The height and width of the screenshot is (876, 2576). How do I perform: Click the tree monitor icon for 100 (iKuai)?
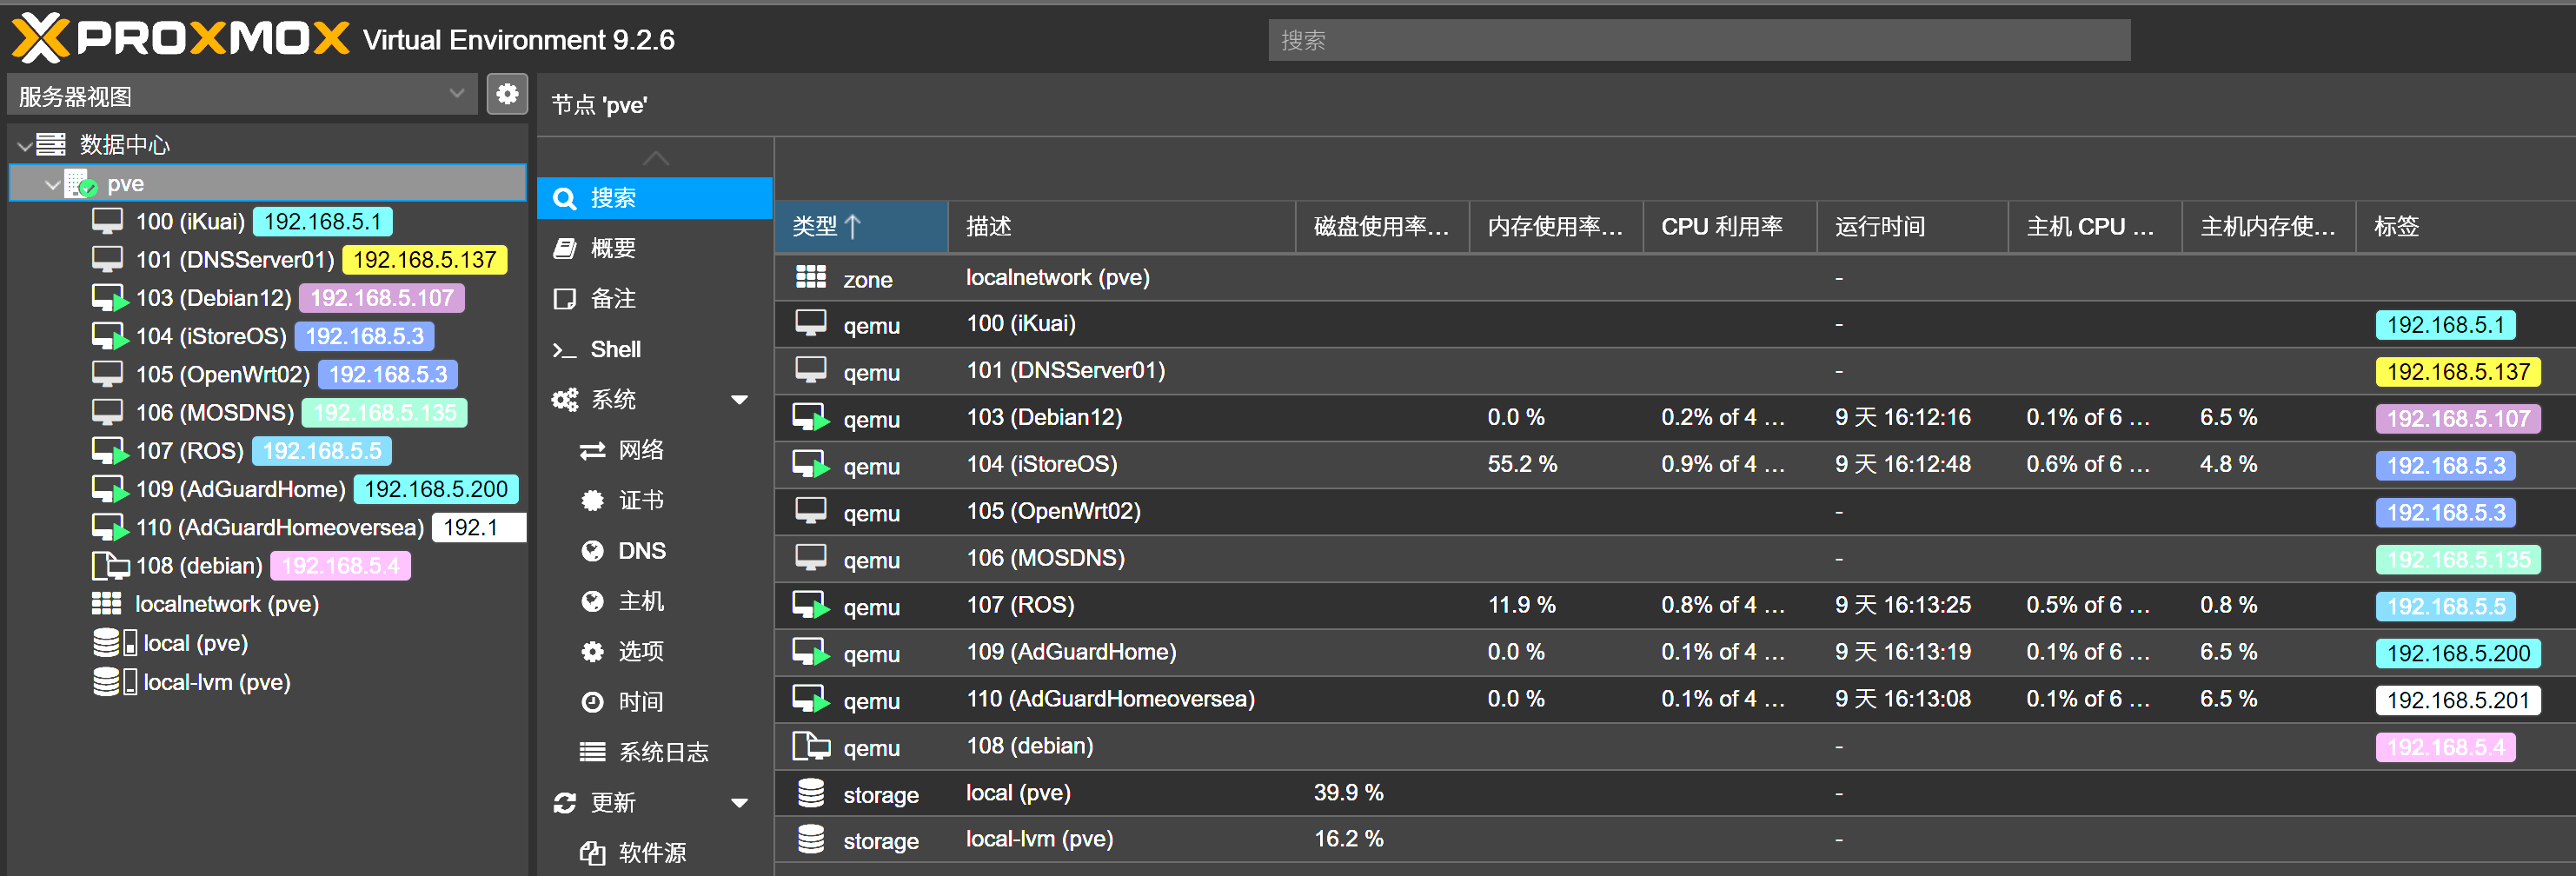pyautogui.click(x=107, y=221)
